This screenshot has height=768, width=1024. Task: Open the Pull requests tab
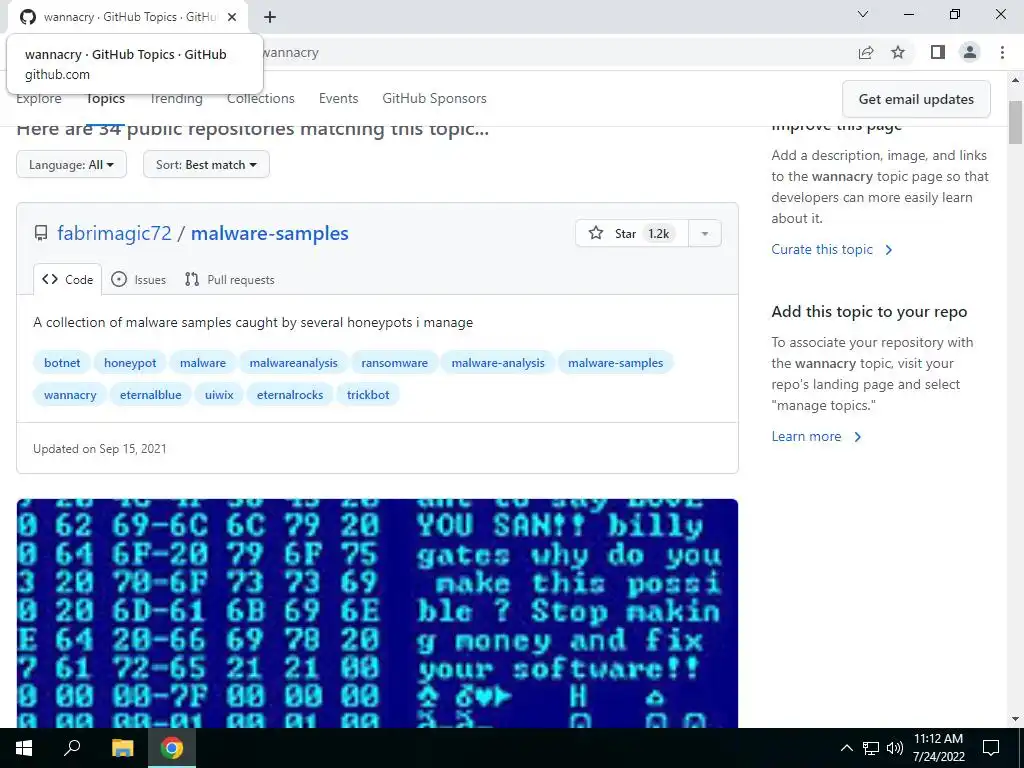tap(229, 280)
